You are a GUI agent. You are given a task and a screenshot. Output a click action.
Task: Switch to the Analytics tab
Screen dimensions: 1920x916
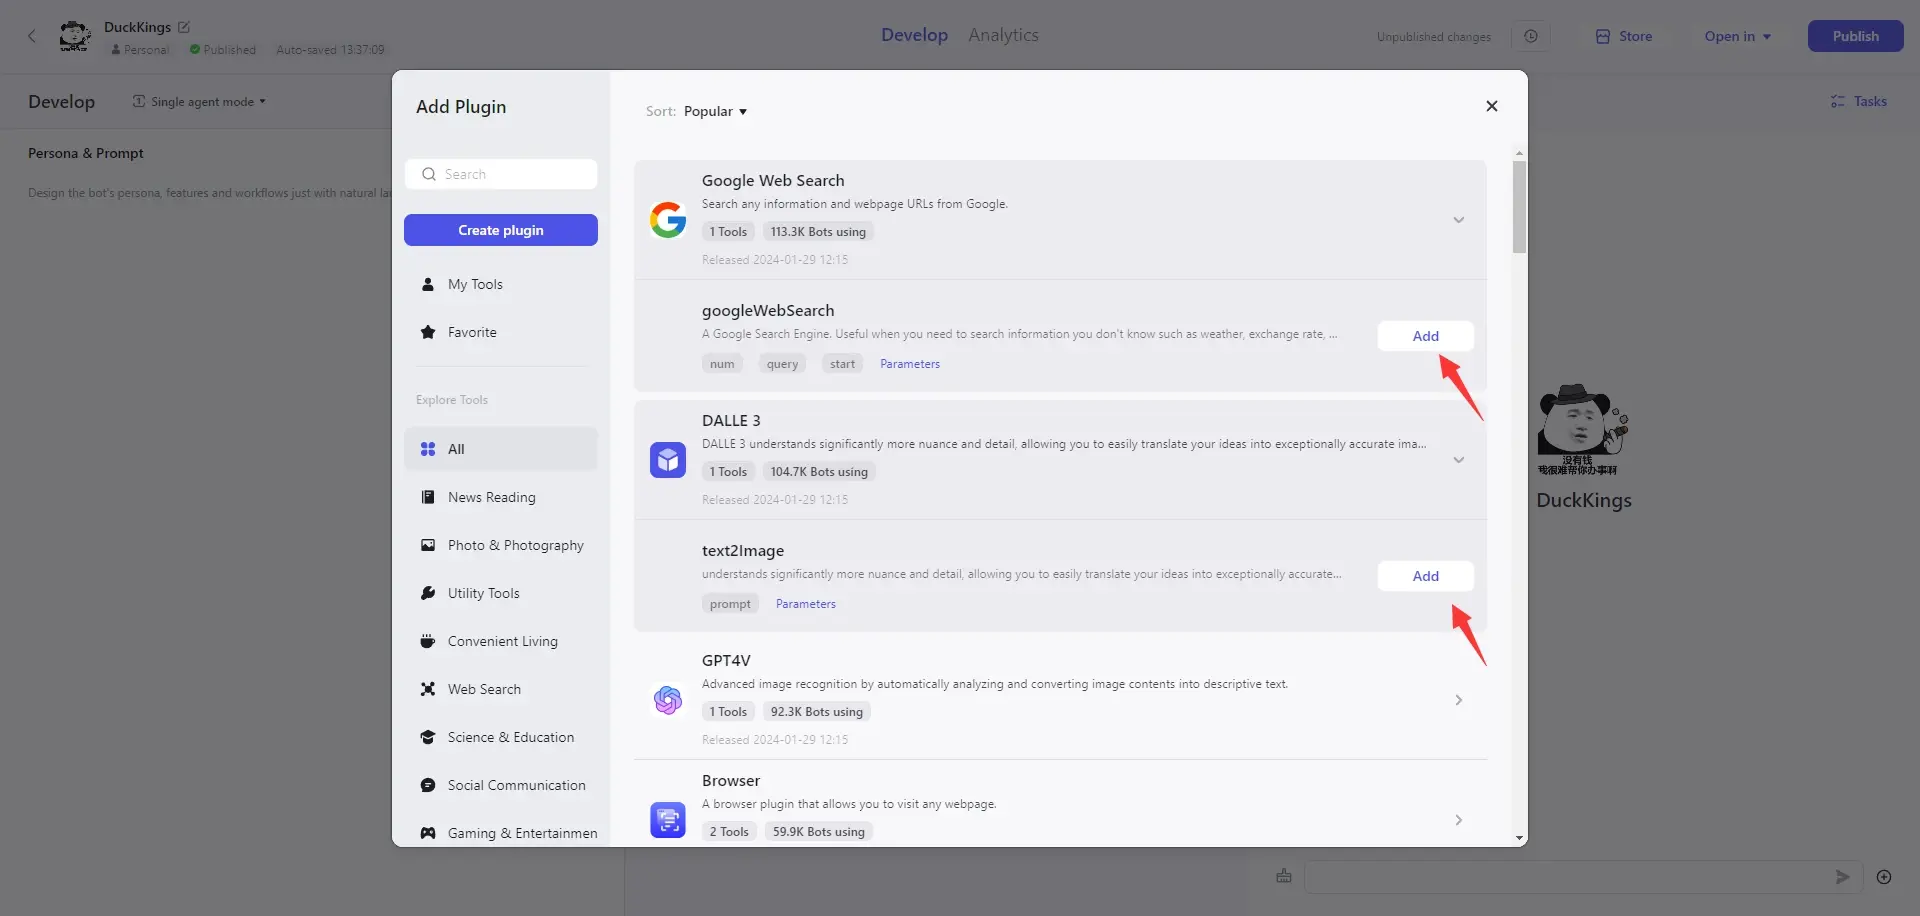(1003, 35)
